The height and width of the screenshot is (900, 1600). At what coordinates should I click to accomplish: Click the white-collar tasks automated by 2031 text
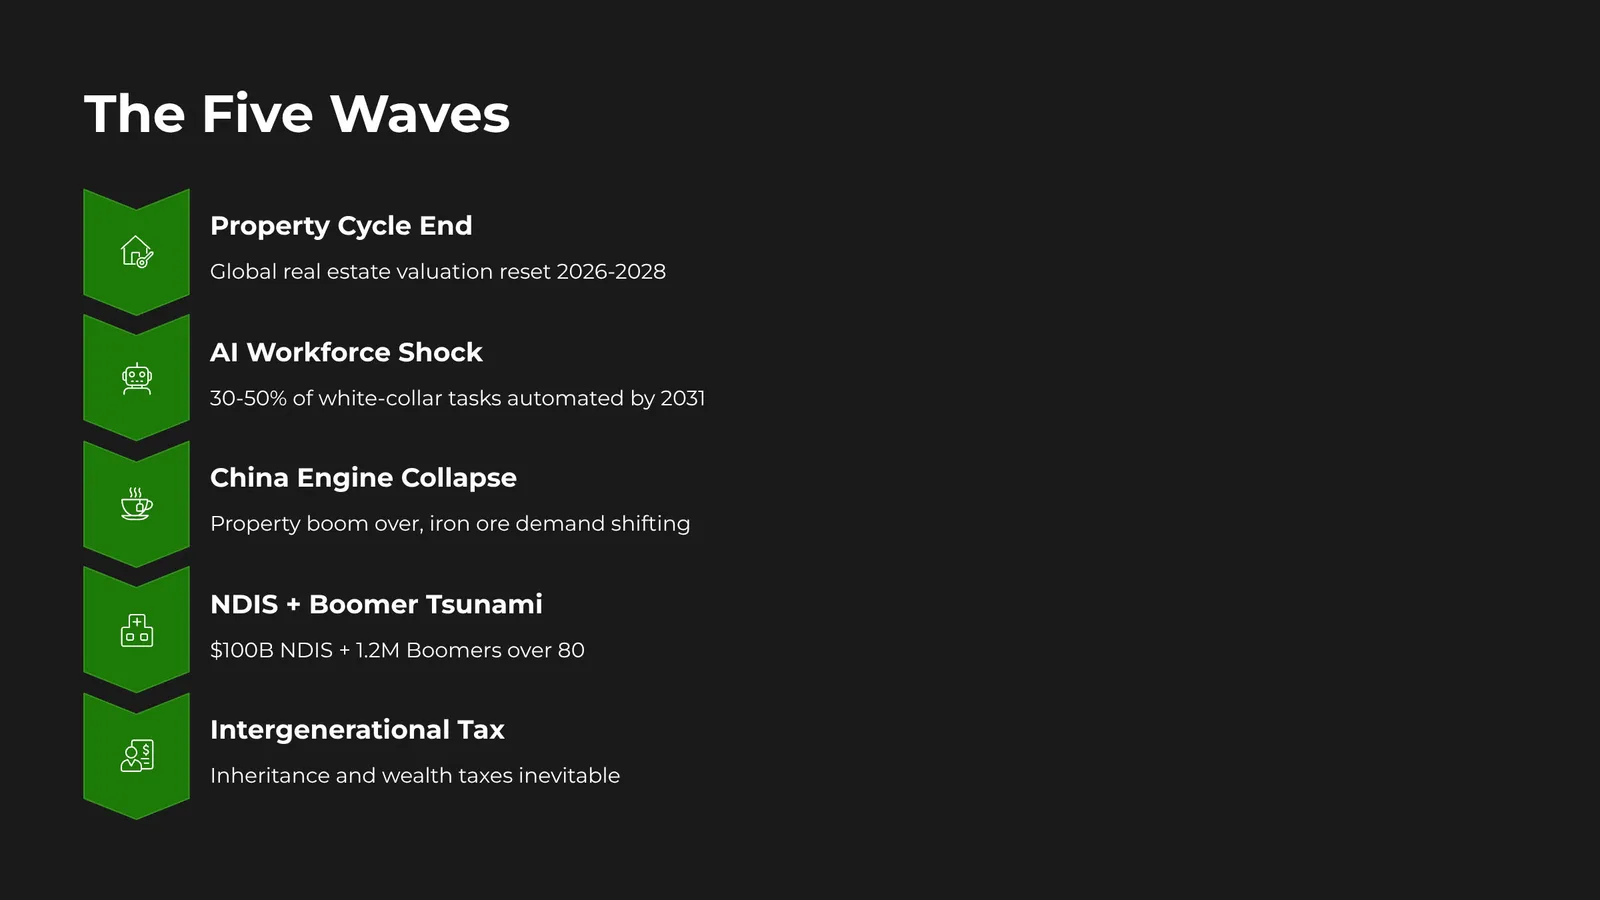pos(512,398)
